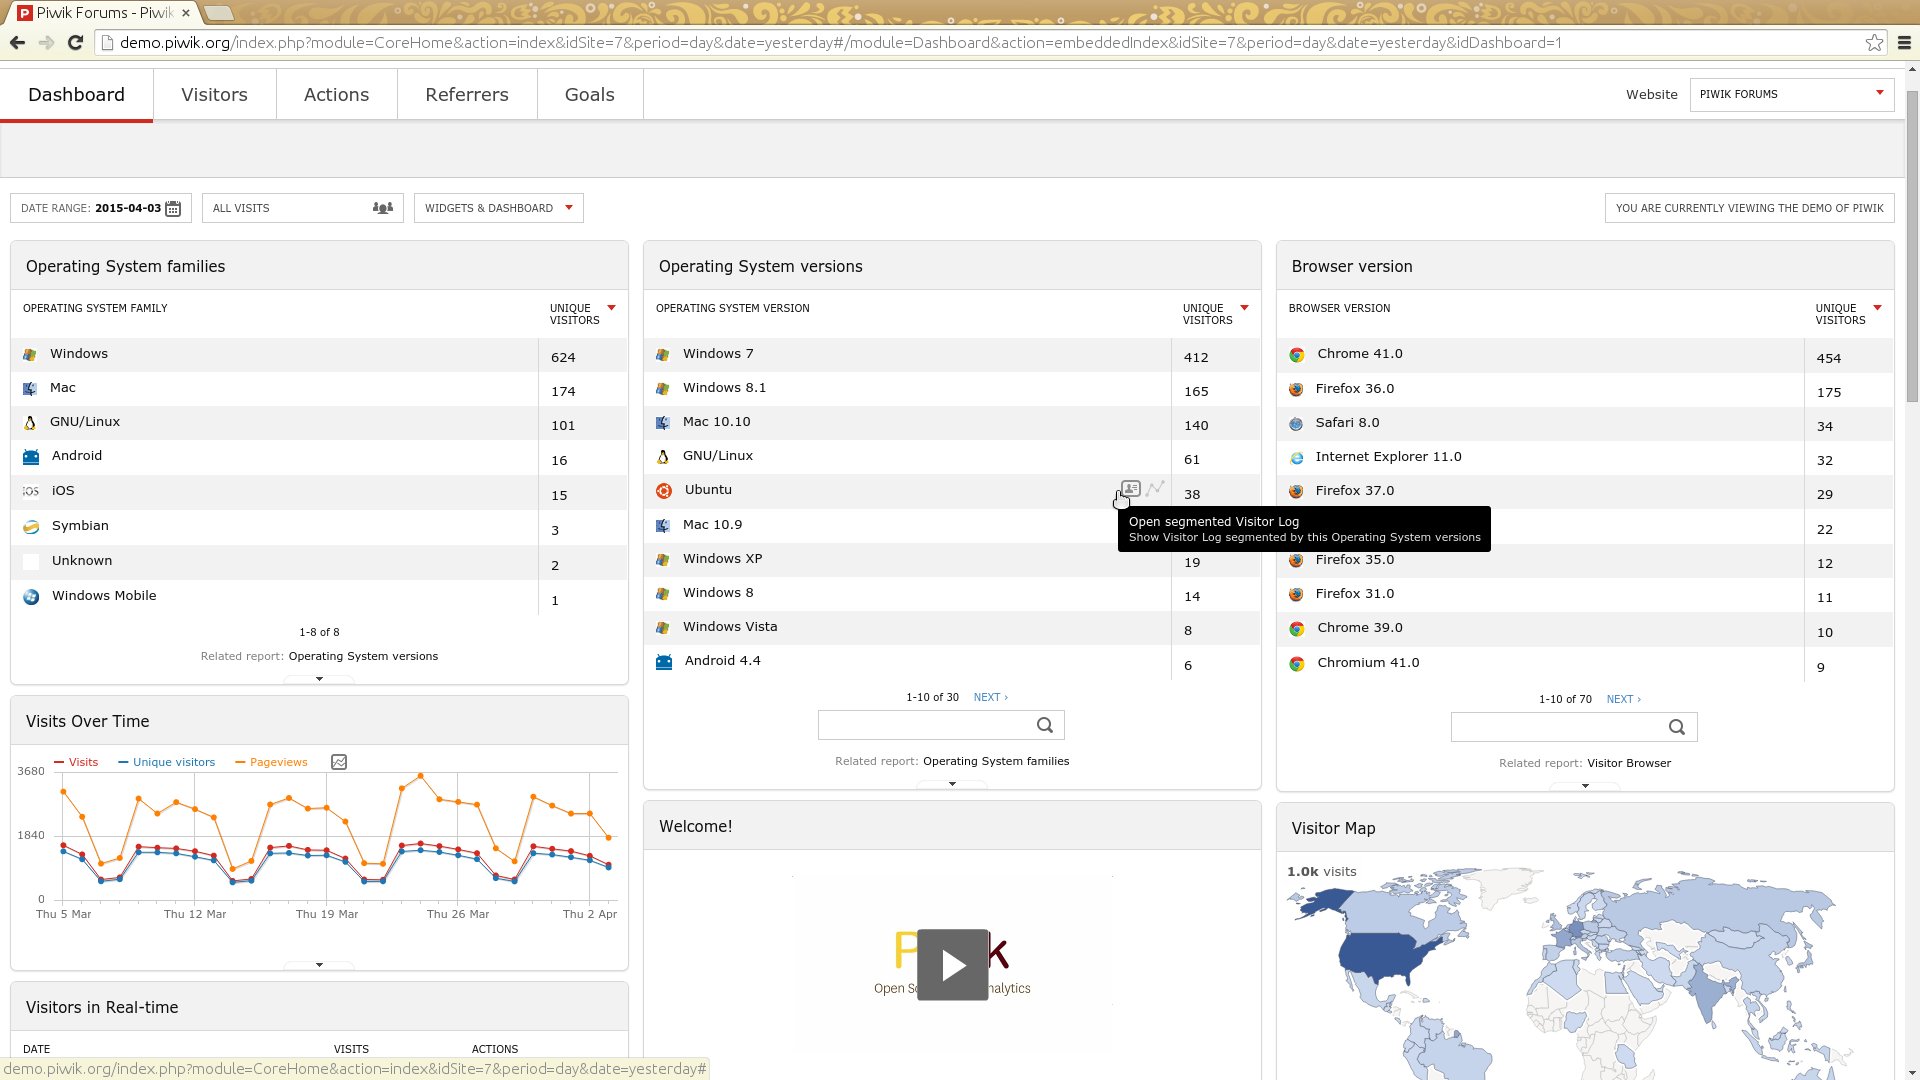Play the Piwik welcome video
This screenshot has width=1920, height=1080.
952,965
